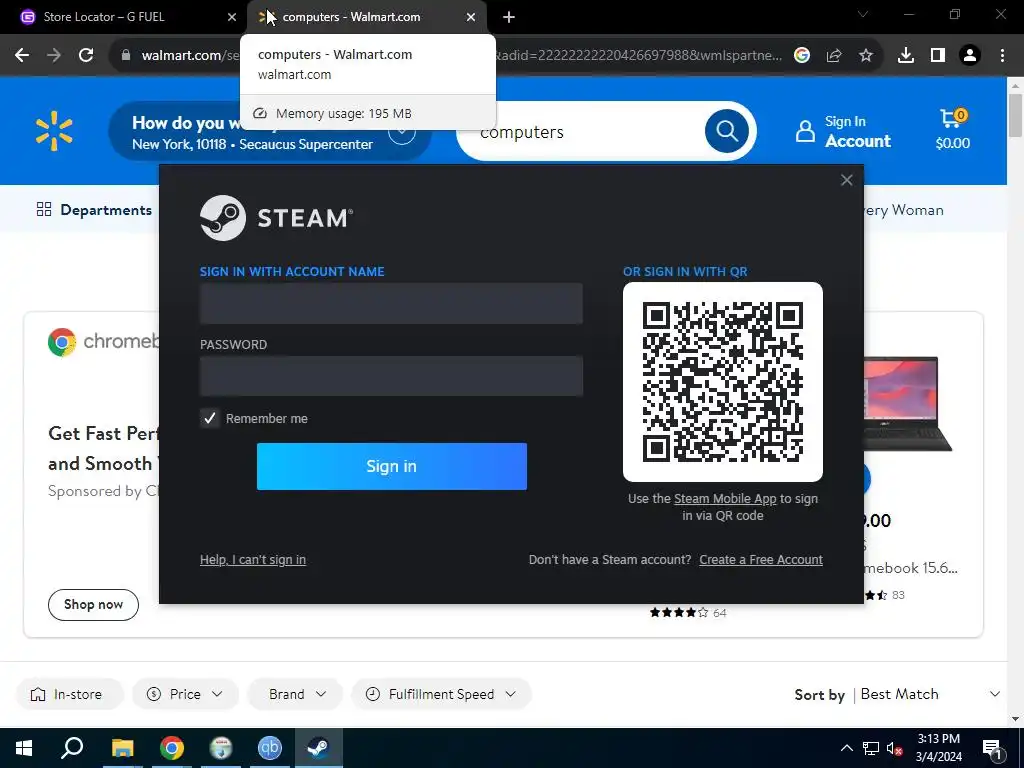Viewport: 1024px width, 768px height.
Task: Close the Steam sign-in dialog
Action: coord(846,180)
